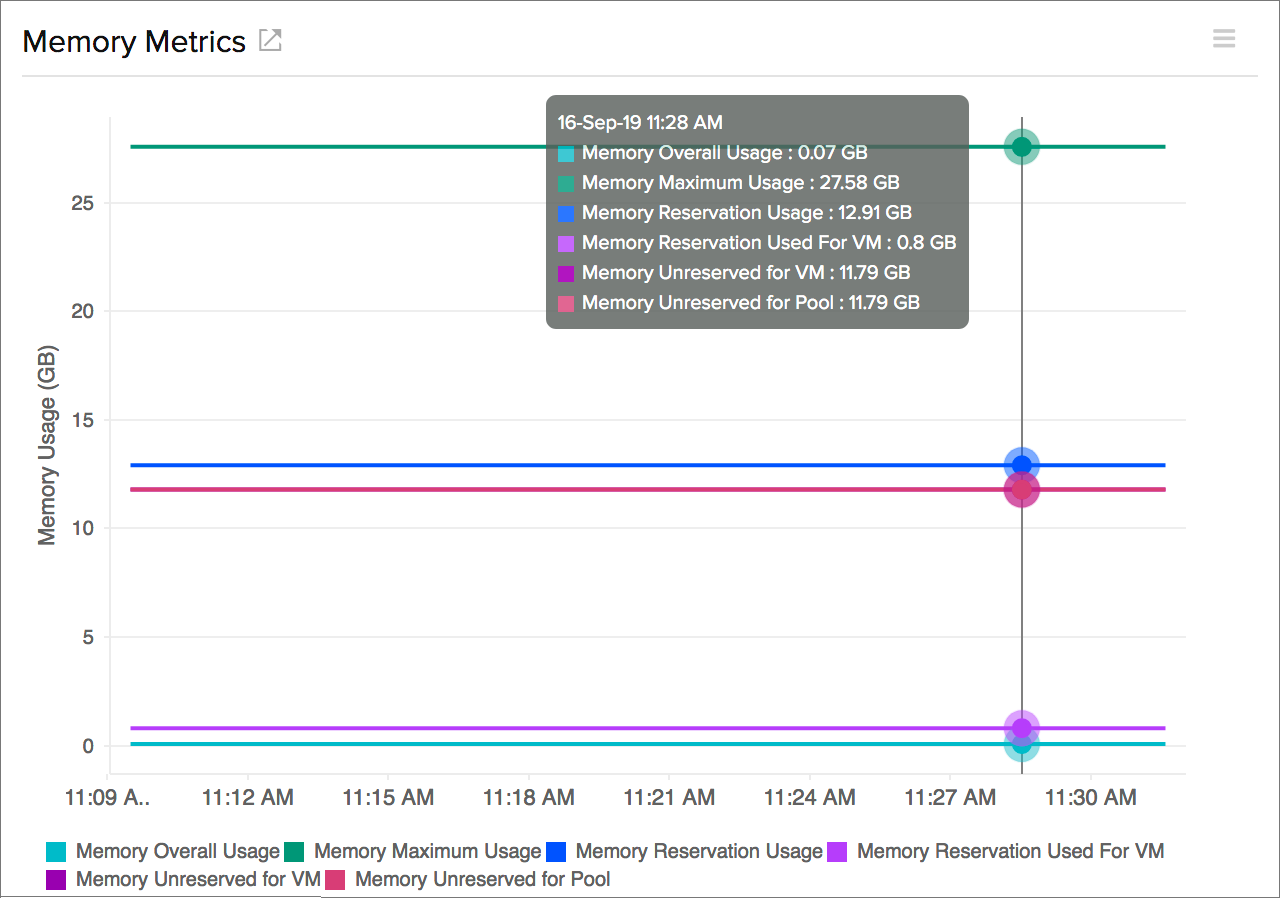1280x898 pixels.
Task: Click the Memory Usage (GB) axis title
Action: pyautogui.click(x=46, y=443)
